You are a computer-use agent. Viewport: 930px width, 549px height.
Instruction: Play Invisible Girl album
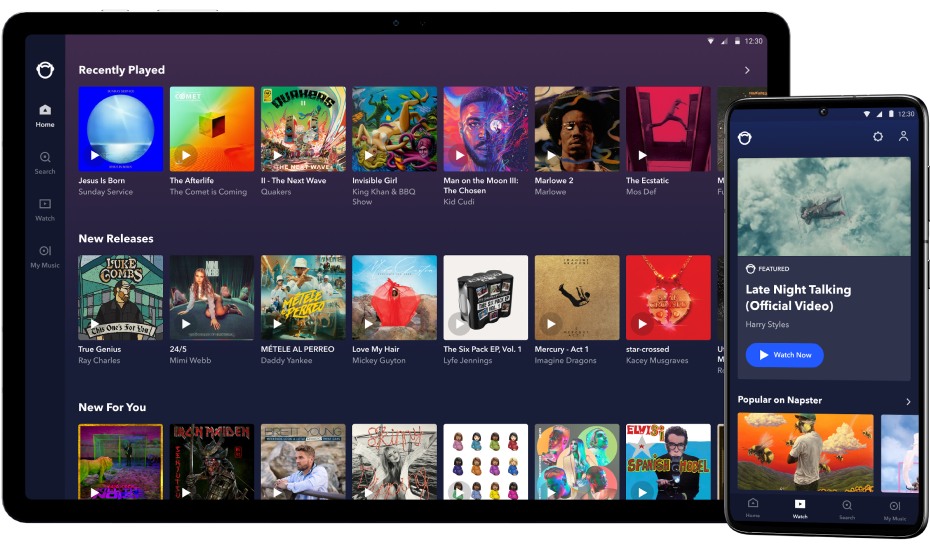point(369,155)
